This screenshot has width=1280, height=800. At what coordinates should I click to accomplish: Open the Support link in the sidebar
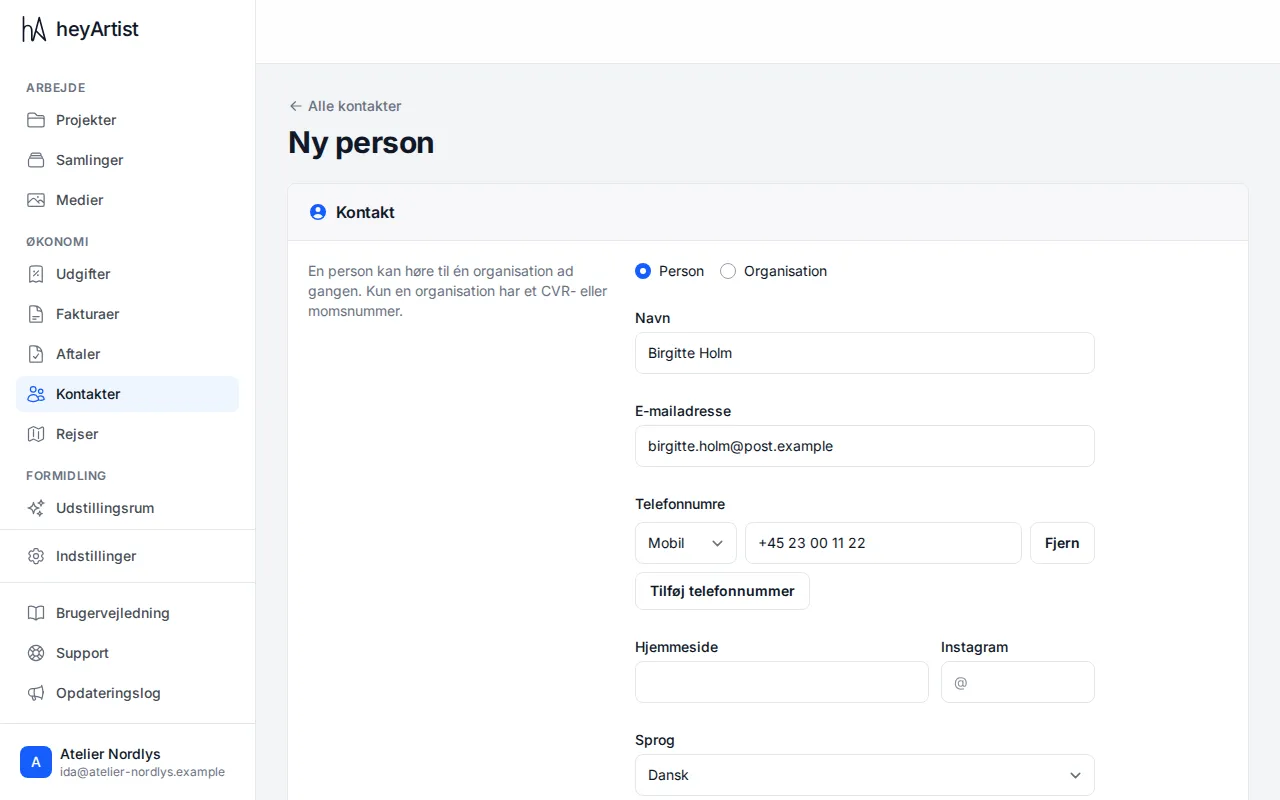(x=127, y=653)
